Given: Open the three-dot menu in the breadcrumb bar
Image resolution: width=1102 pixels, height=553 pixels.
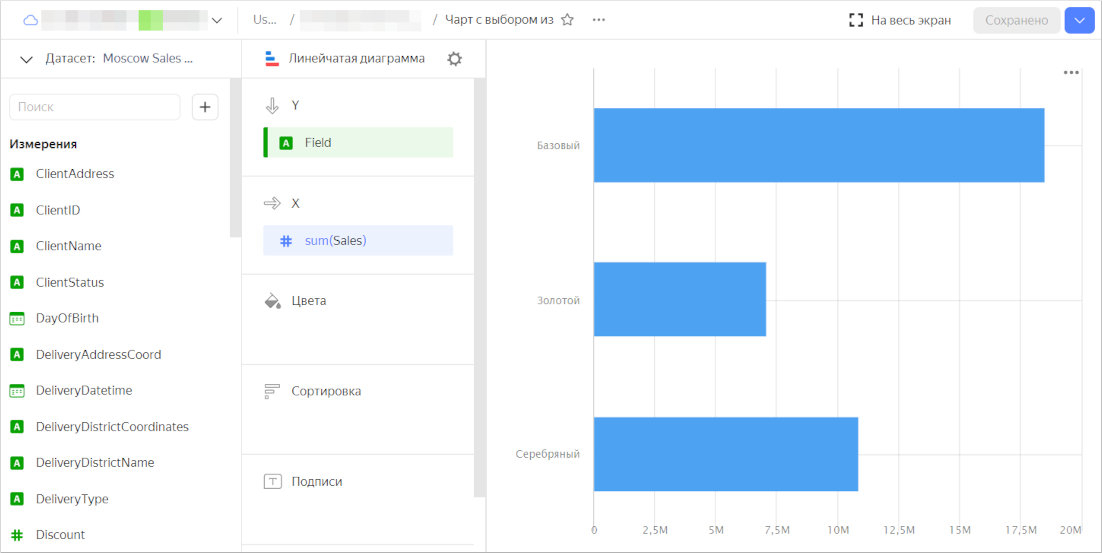Looking at the screenshot, I should pos(599,20).
